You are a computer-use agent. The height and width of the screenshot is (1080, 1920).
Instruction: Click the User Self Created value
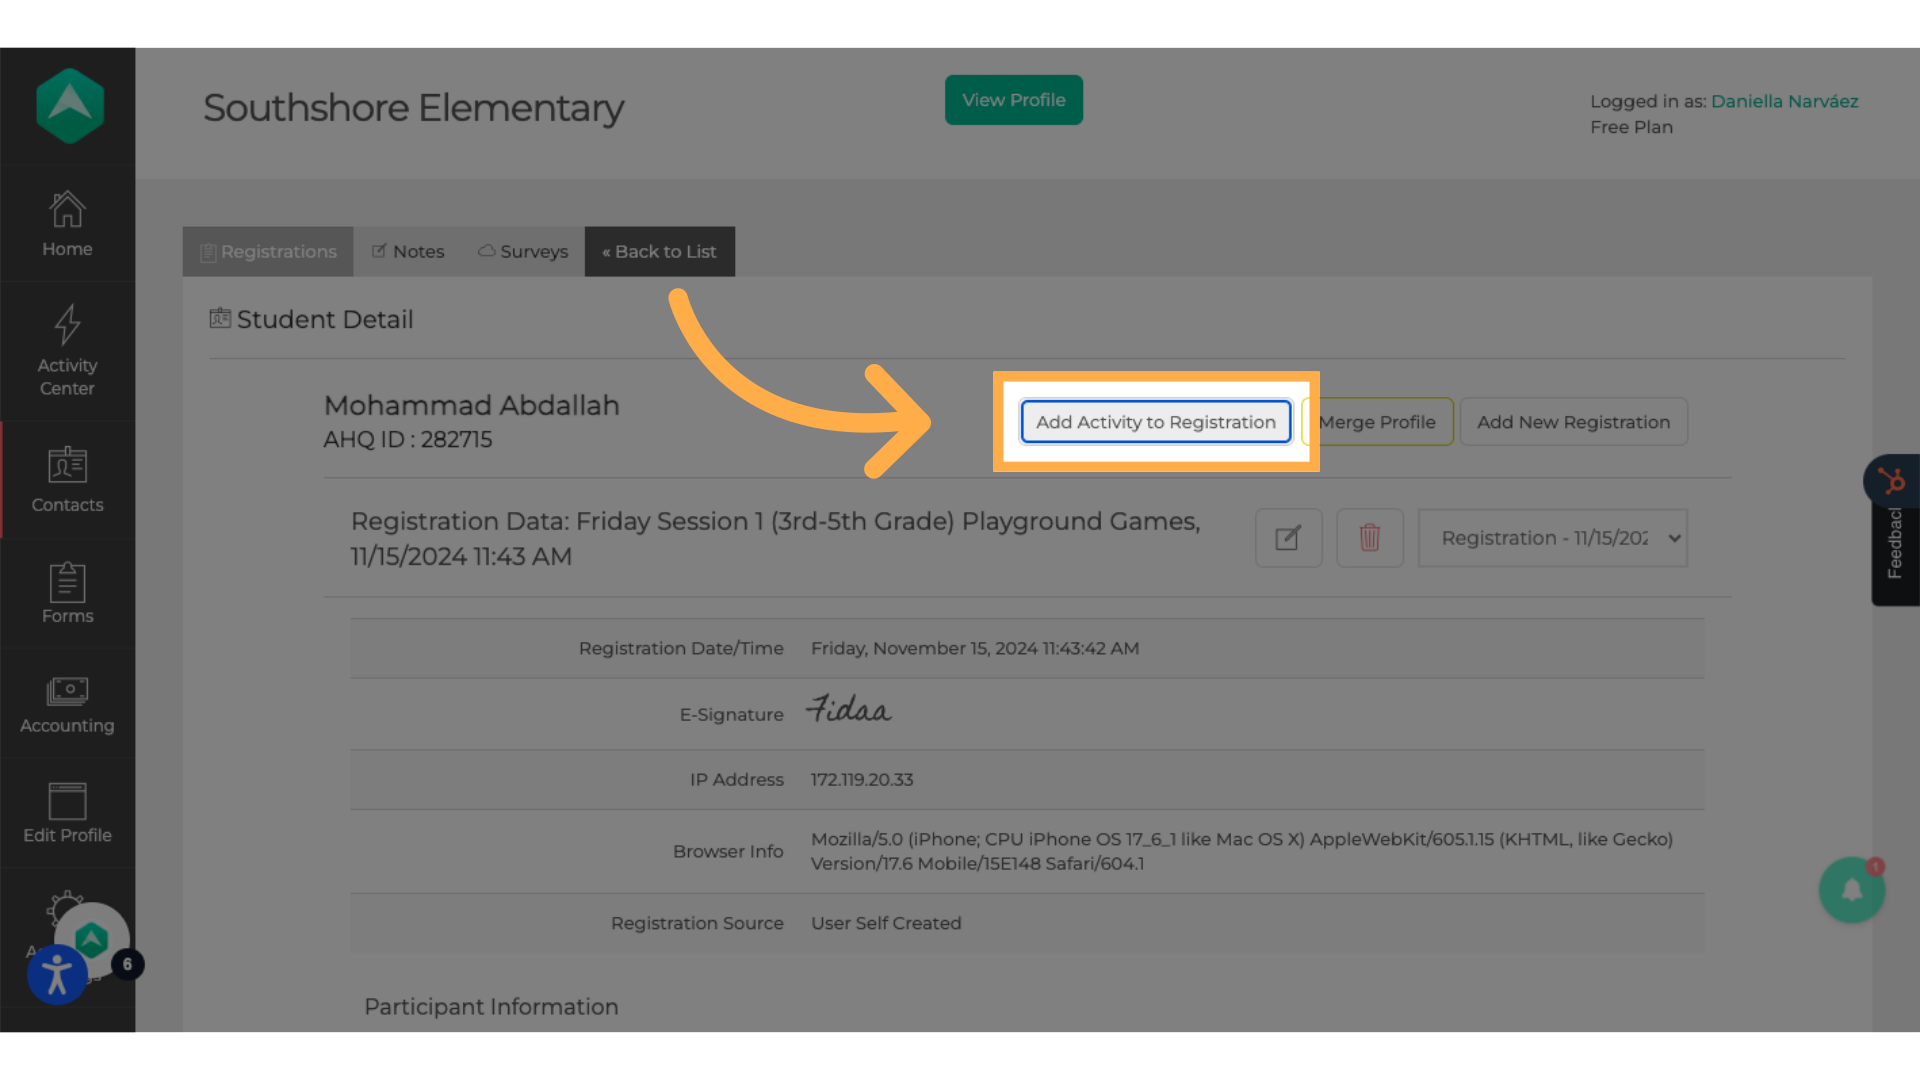pos(886,923)
